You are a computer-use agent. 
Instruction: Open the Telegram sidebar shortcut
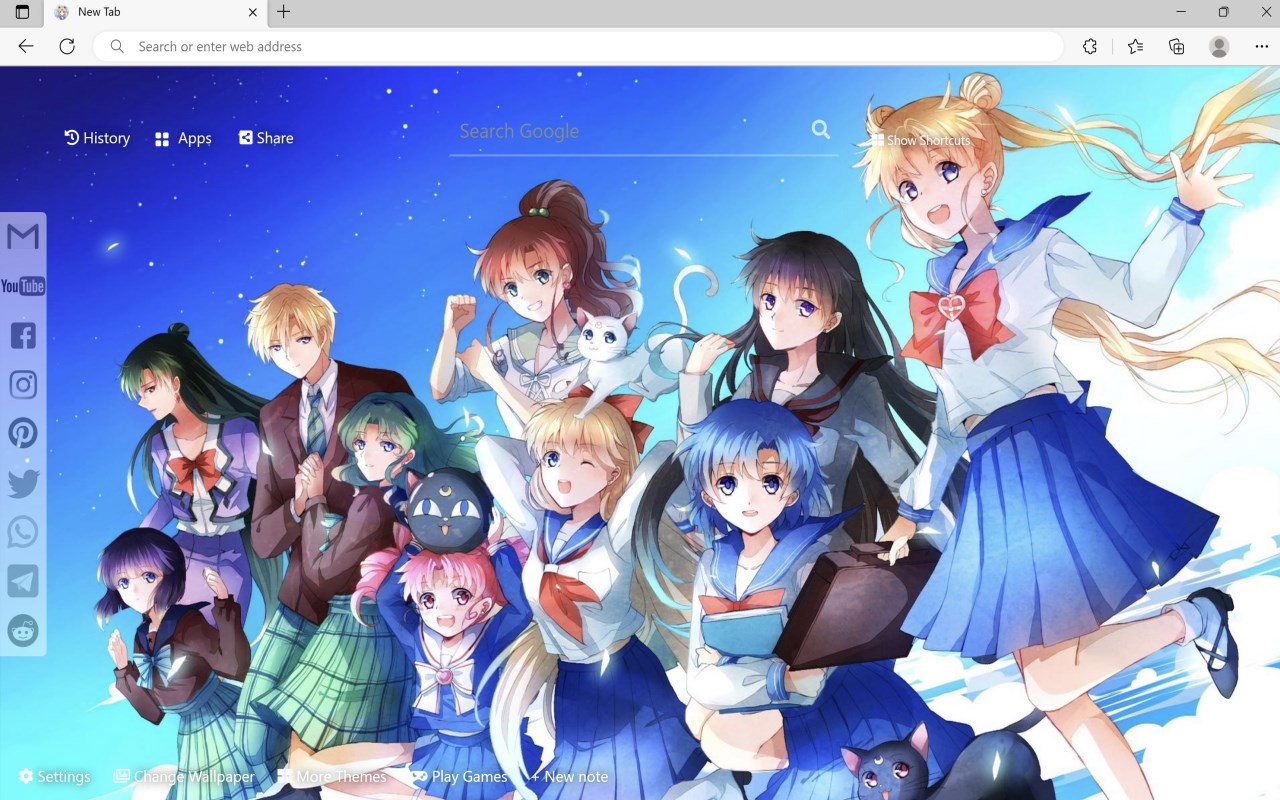(23, 581)
